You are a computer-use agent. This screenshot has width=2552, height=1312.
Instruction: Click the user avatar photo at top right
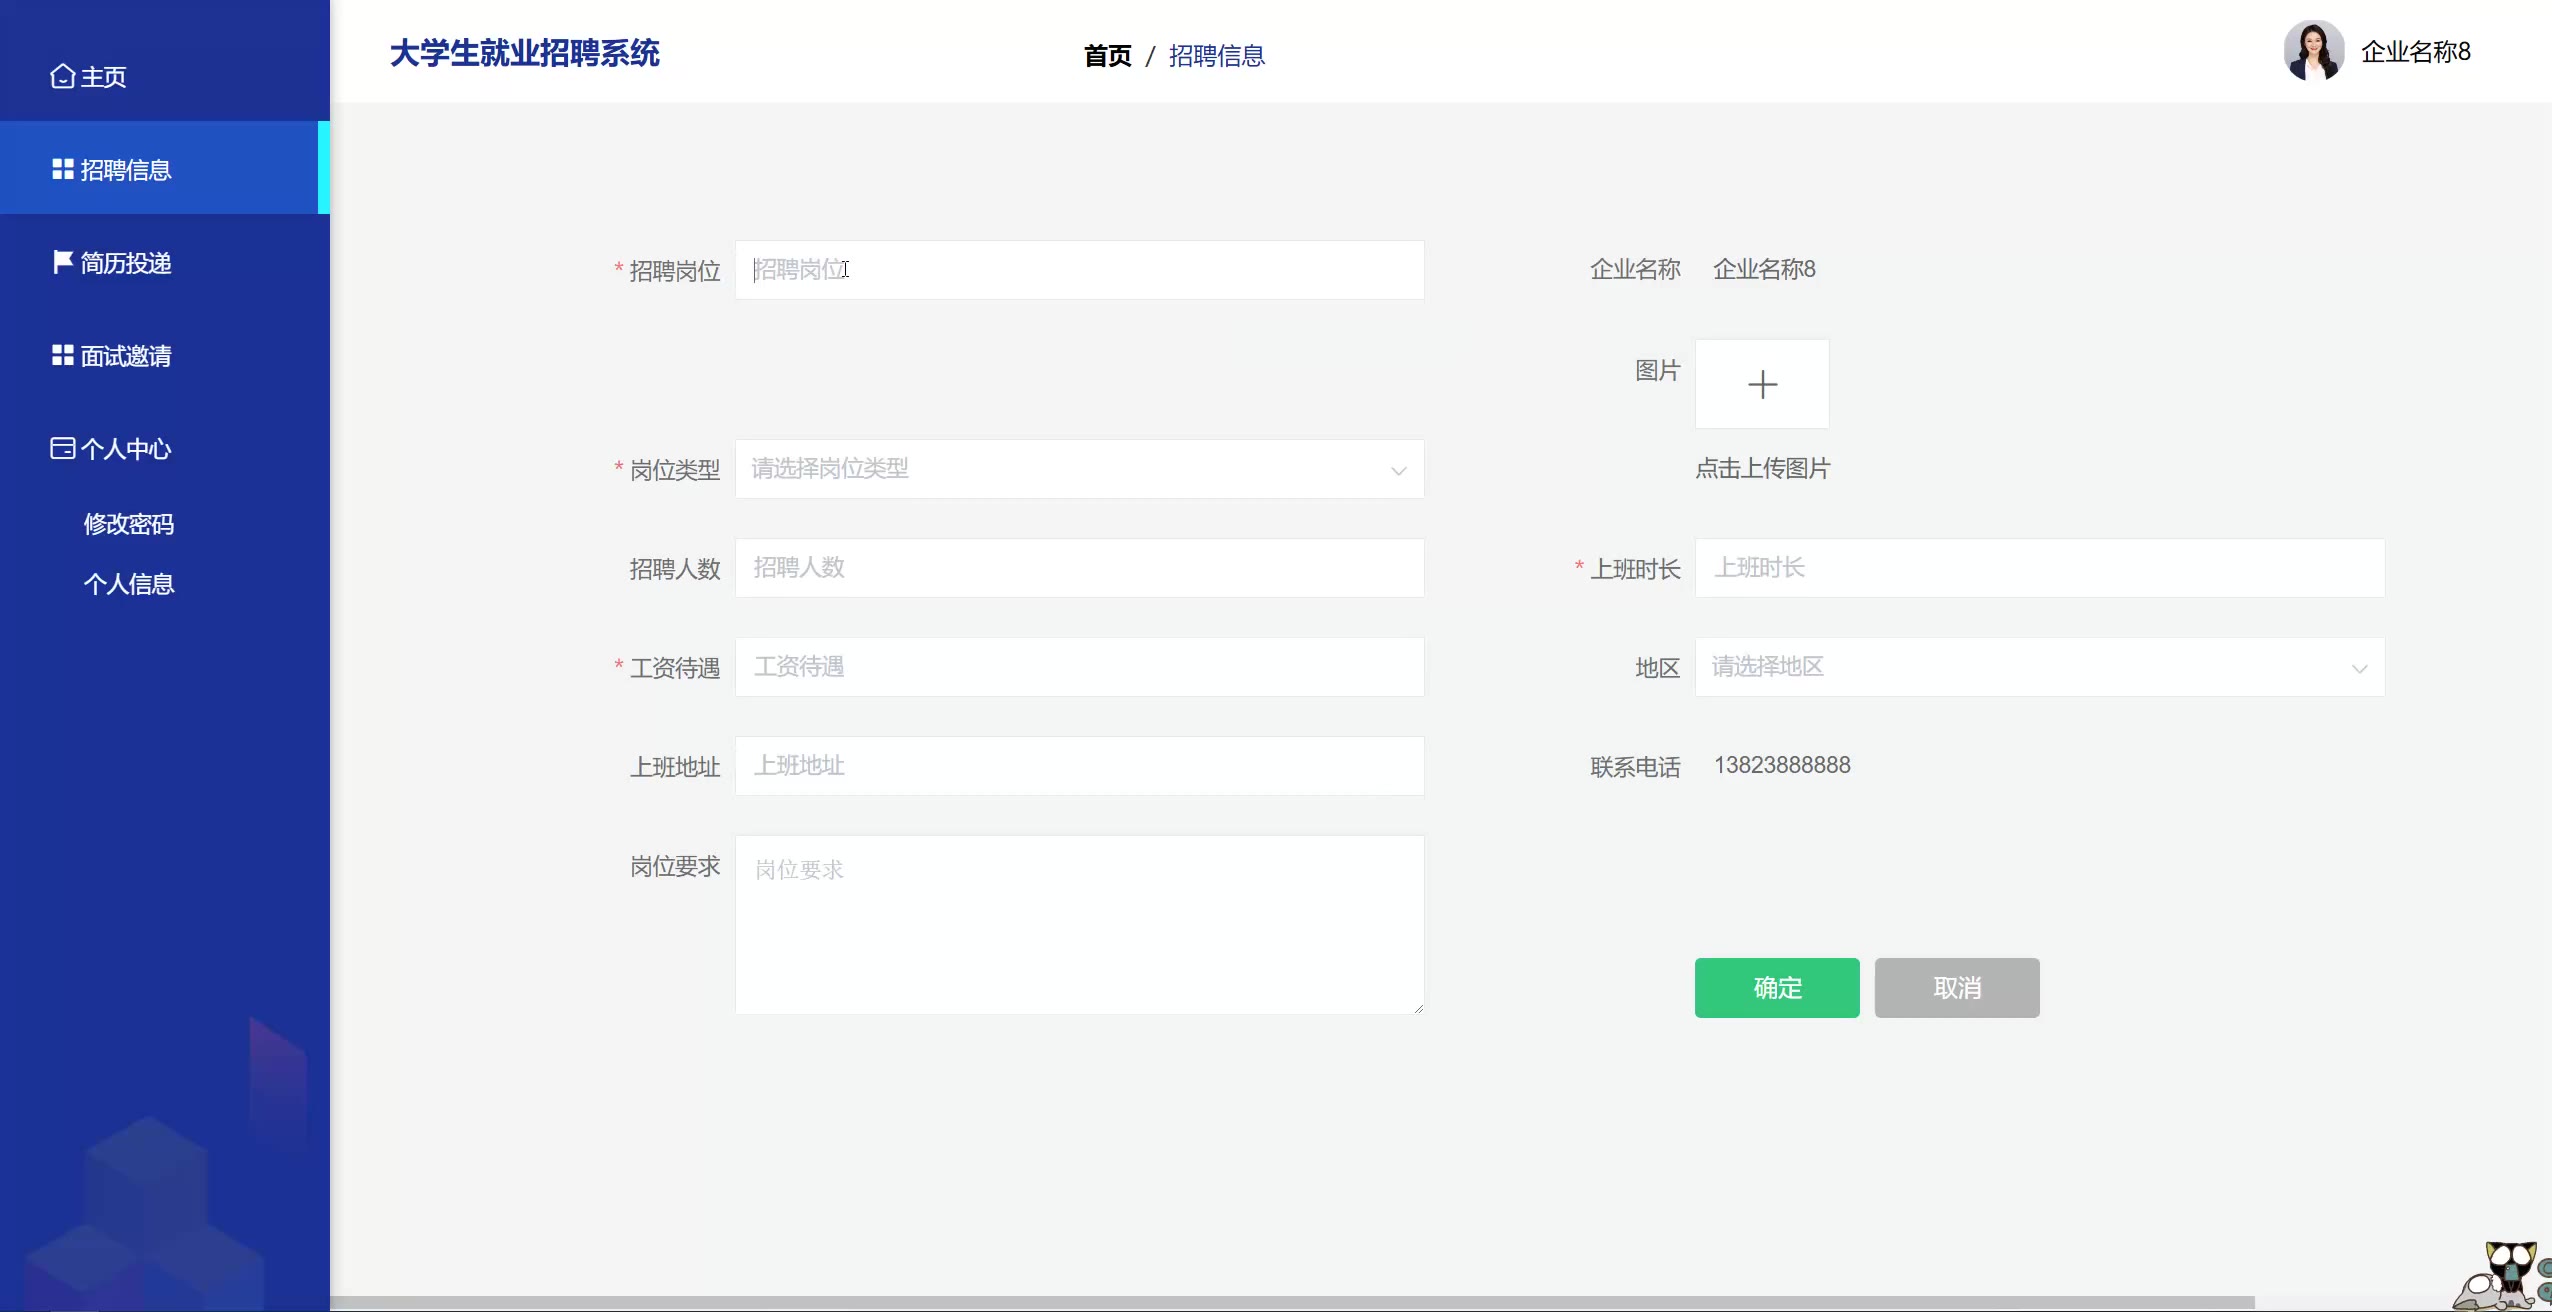point(2313,51)
